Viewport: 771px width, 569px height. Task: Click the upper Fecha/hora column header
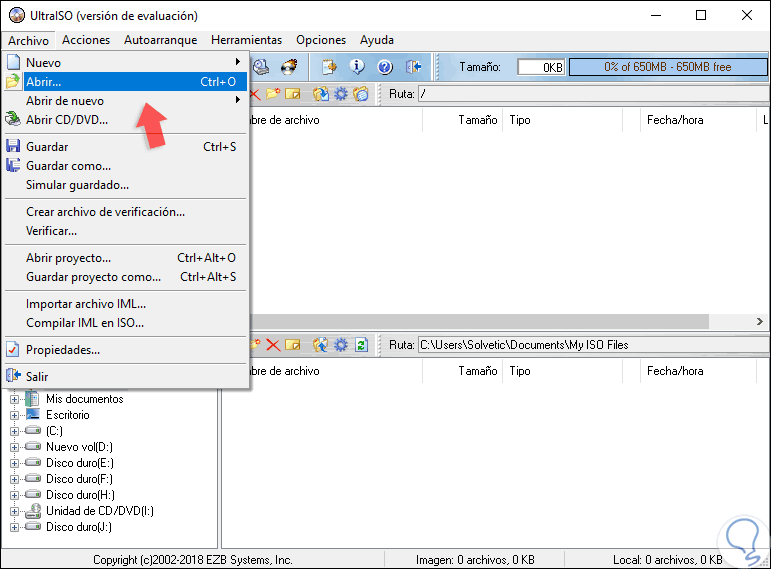pyautogui.click(x=698, y=120)
